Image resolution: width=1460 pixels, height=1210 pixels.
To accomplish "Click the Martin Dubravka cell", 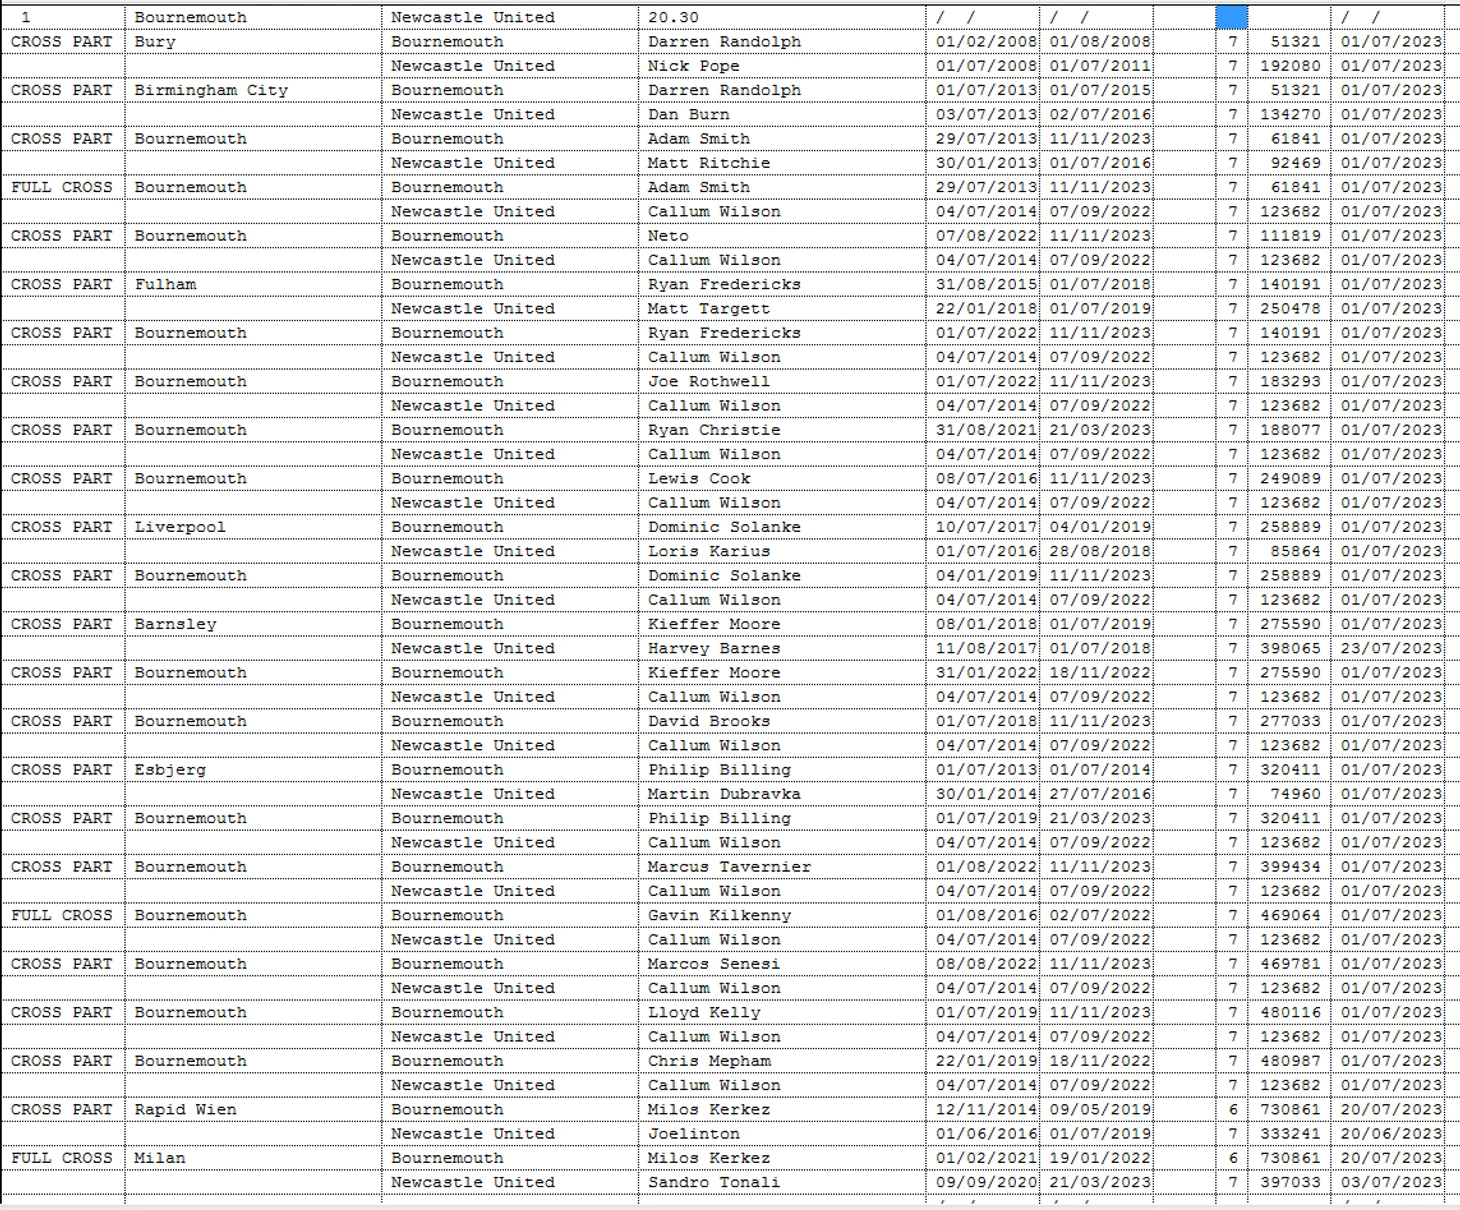I will [782, 794].
